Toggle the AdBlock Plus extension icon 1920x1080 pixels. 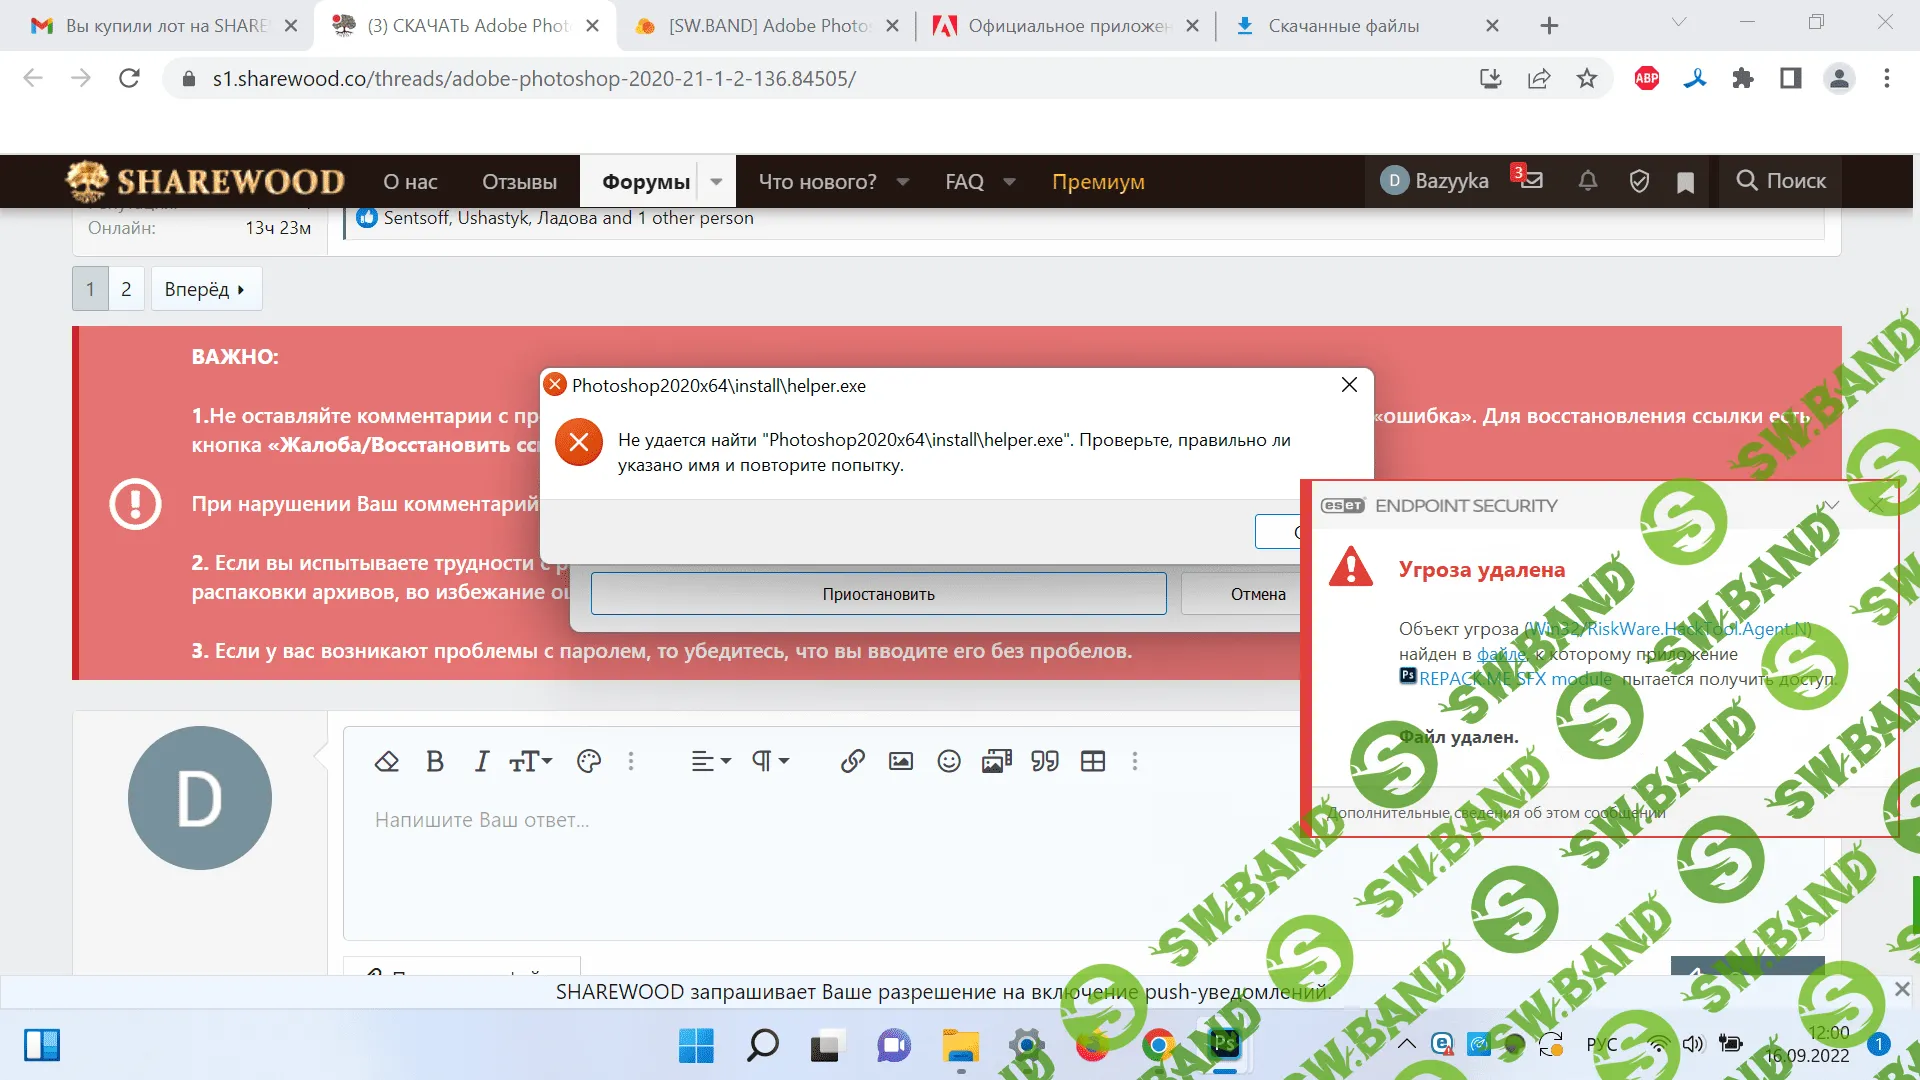click(1647, 78)
